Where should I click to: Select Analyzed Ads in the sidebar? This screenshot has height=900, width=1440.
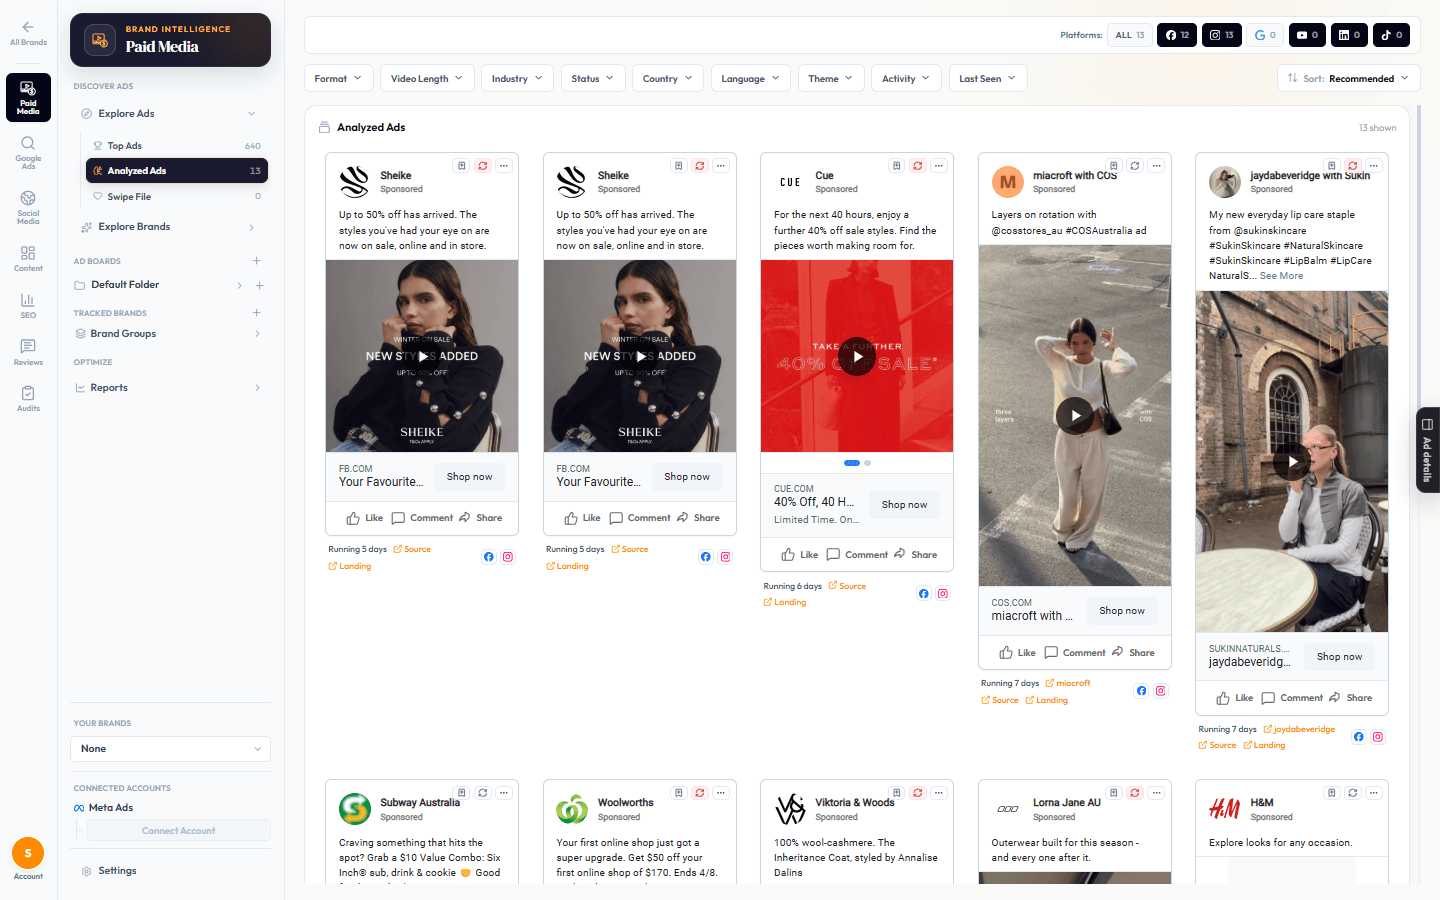point(177,171)
